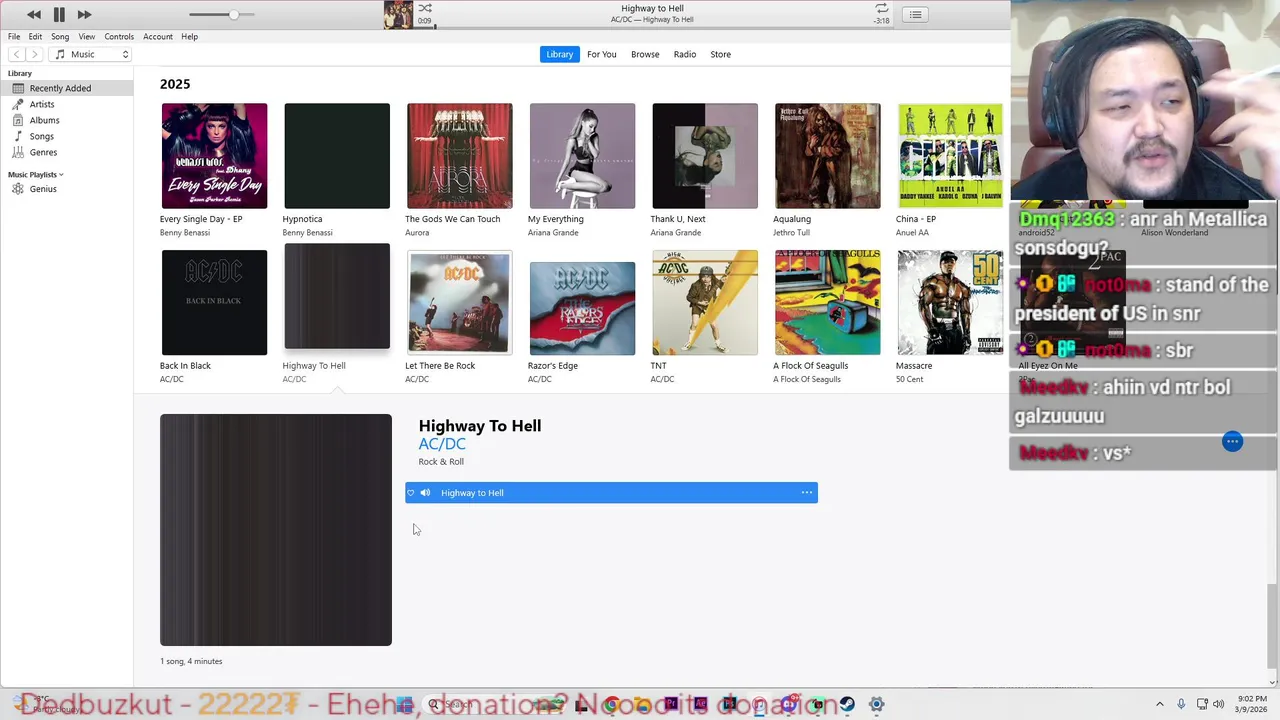Go back with the navigation arrow
The image size is (1280, 720).
(16, 54)
